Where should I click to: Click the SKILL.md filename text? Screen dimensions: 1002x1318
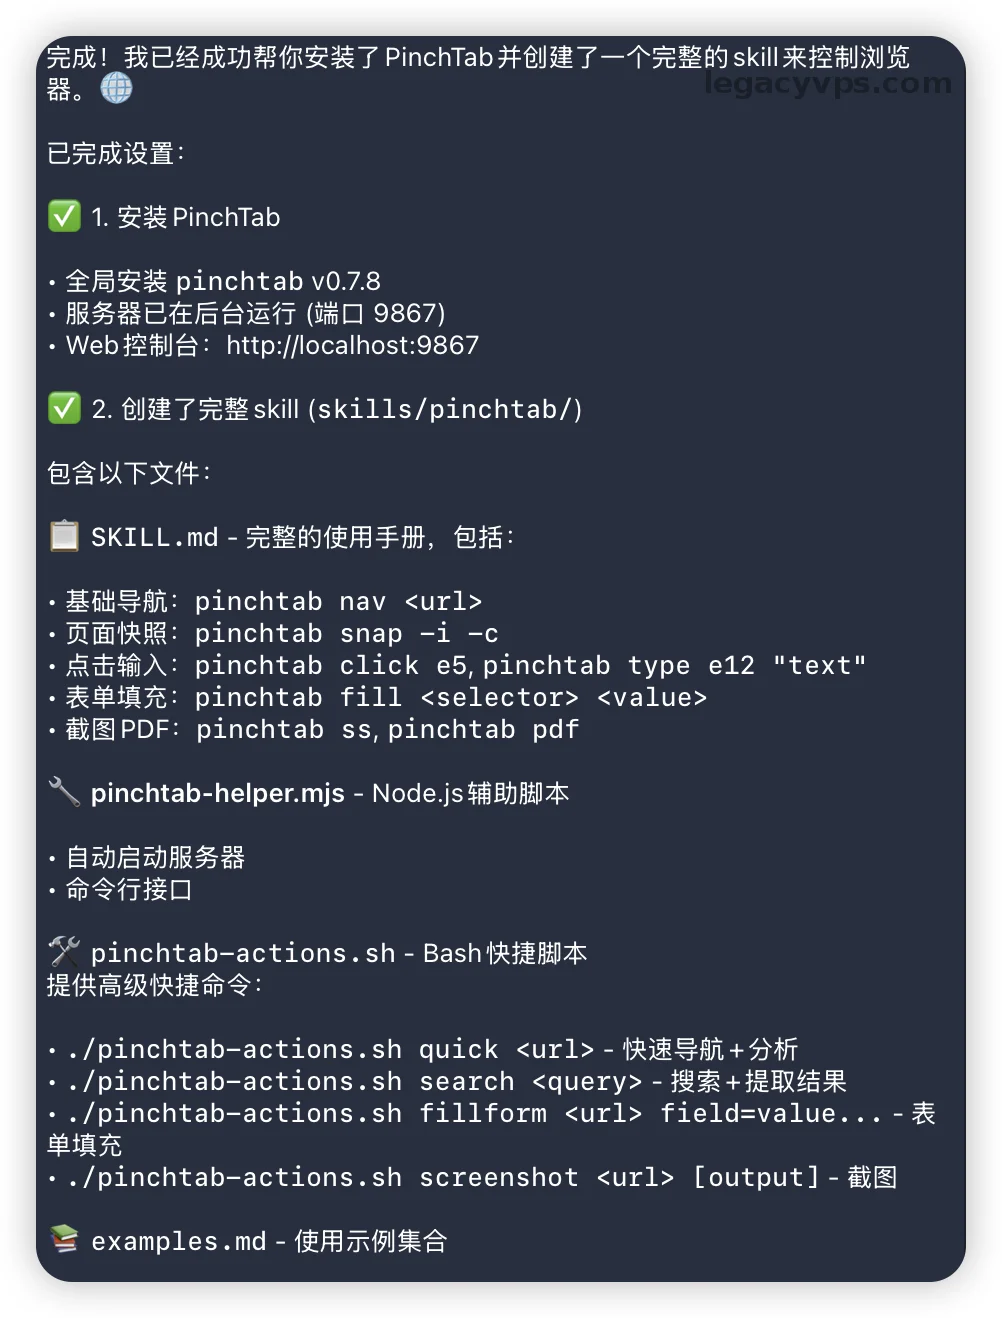coord(154,537)
